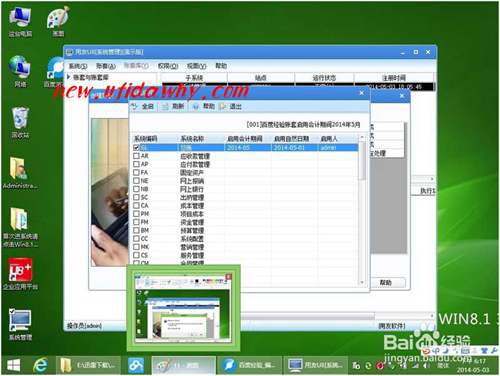Check the AP 应付款管理 checkbox
This screenshot has width=500, height=376.
click(136, 164)
